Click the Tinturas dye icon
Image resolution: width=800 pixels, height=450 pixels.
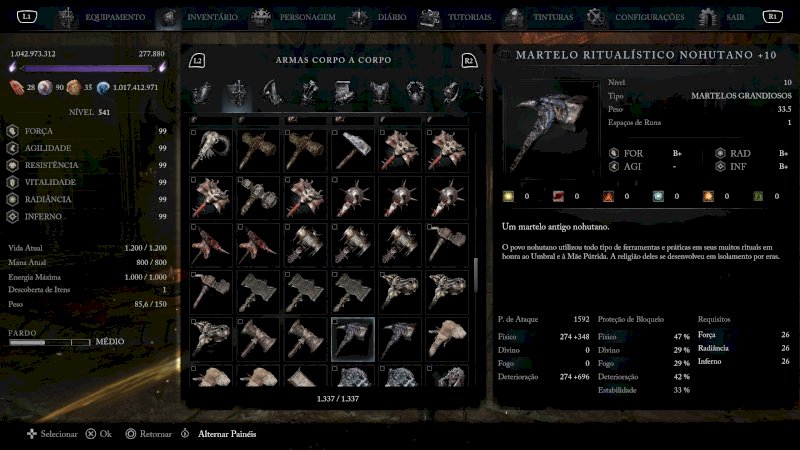pyautogui.click(x=514, y=17)
